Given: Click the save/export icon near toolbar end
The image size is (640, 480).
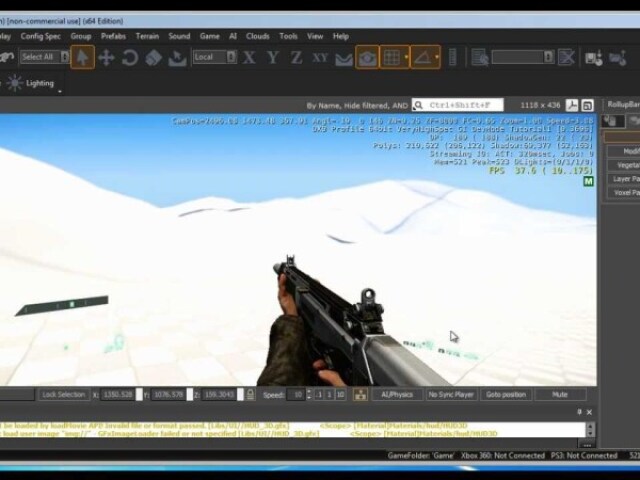Looking at the screenshot, I should [593, 58].
